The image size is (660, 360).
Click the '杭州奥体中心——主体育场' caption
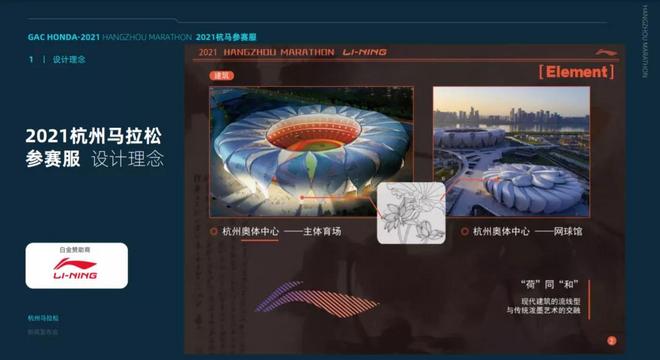click(282, 231)
